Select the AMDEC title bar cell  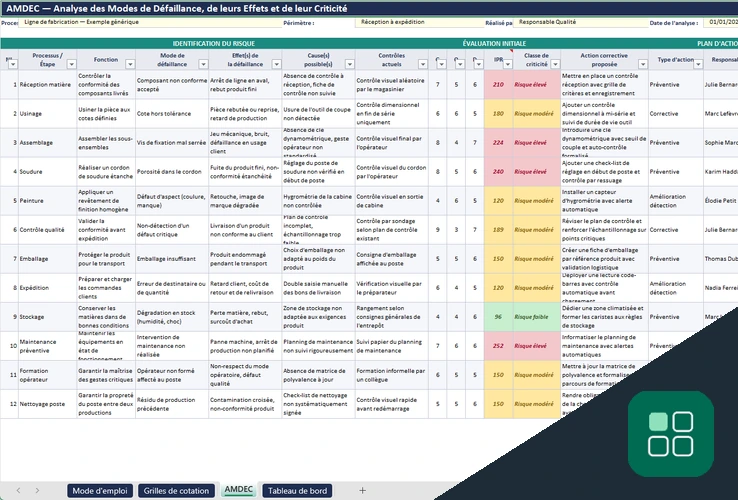[369, 8]
